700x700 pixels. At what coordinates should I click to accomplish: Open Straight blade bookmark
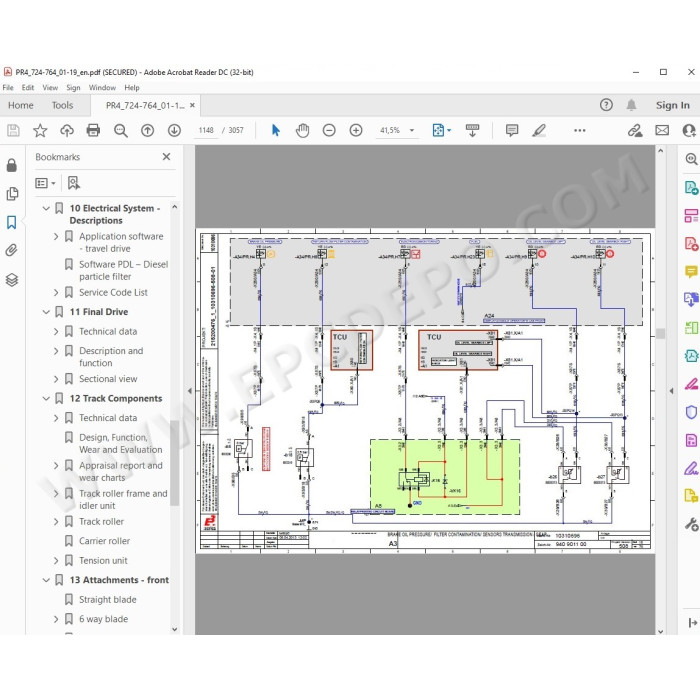coord(108,600)
